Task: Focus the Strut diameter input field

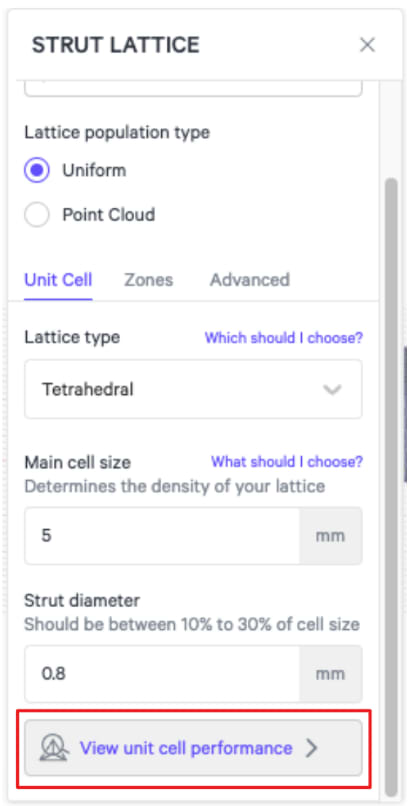Action: tap(162, 674)
